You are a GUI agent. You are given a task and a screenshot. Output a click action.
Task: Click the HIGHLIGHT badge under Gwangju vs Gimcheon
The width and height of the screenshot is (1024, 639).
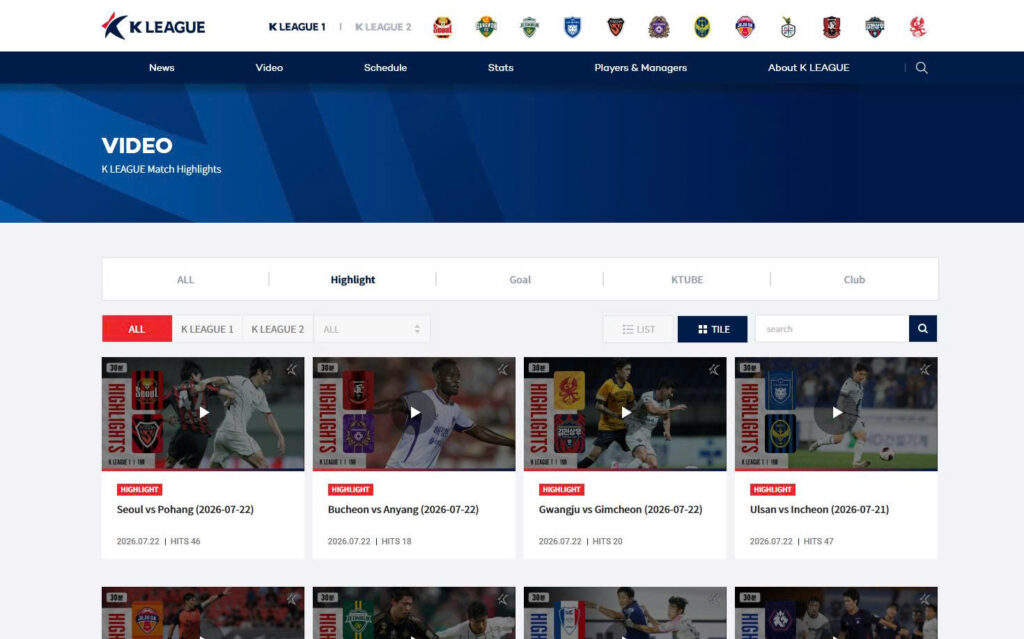pos(561,489)
